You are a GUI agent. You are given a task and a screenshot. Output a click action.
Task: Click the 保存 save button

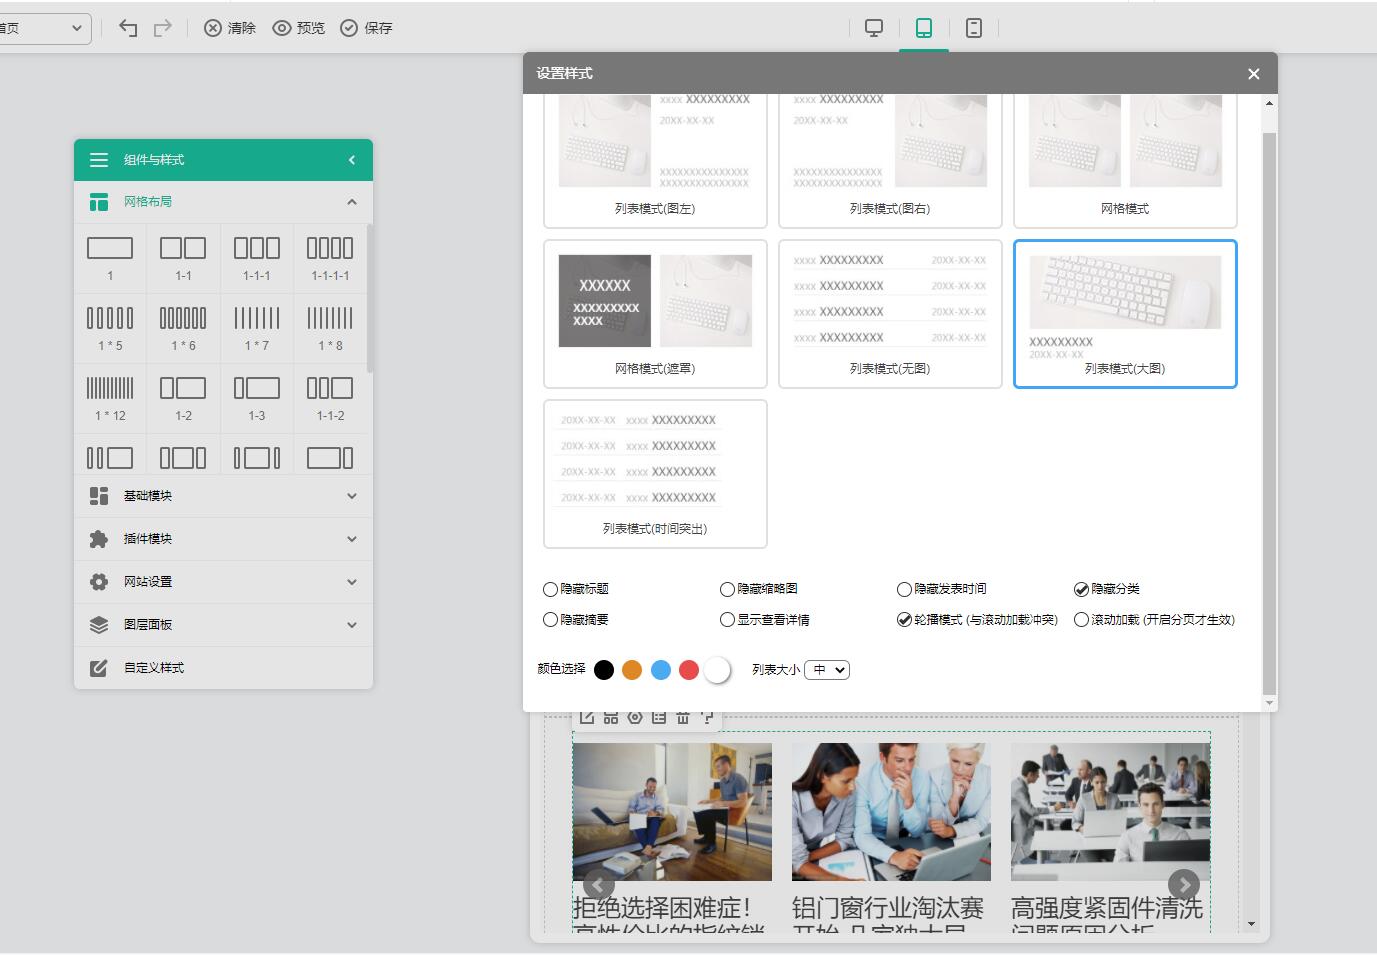pos(367,28)
